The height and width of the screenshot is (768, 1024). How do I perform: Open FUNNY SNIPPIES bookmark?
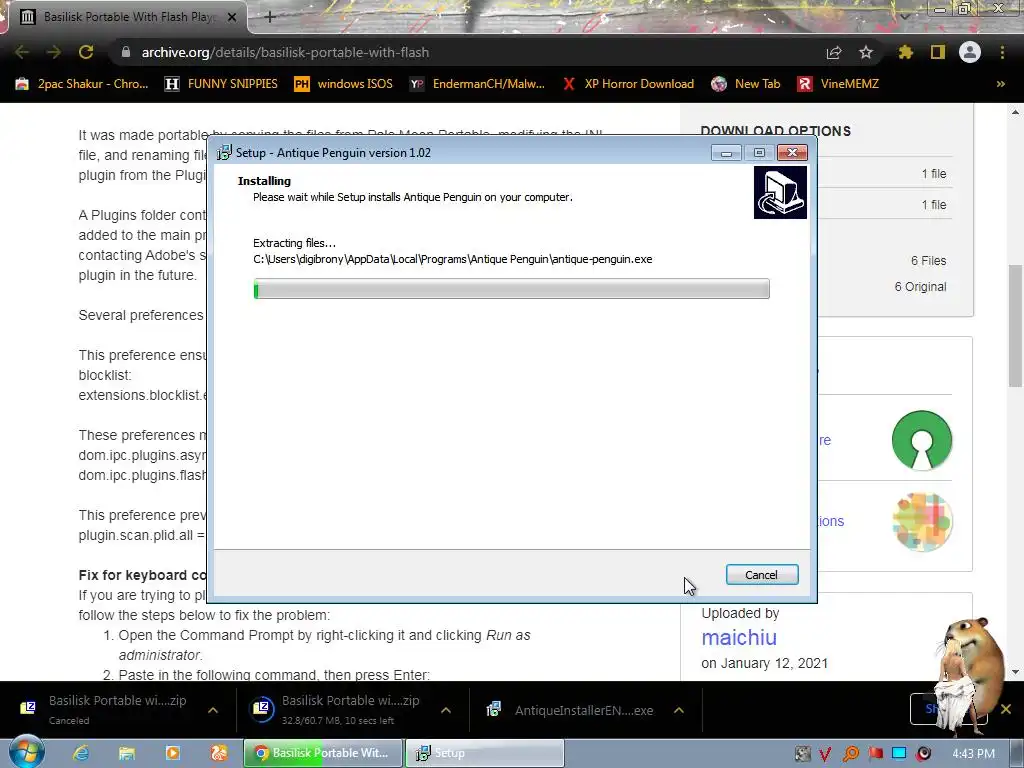221,84
